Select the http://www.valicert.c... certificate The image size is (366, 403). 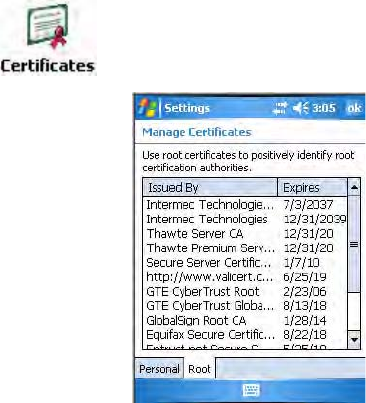click(x=245, y=277)
